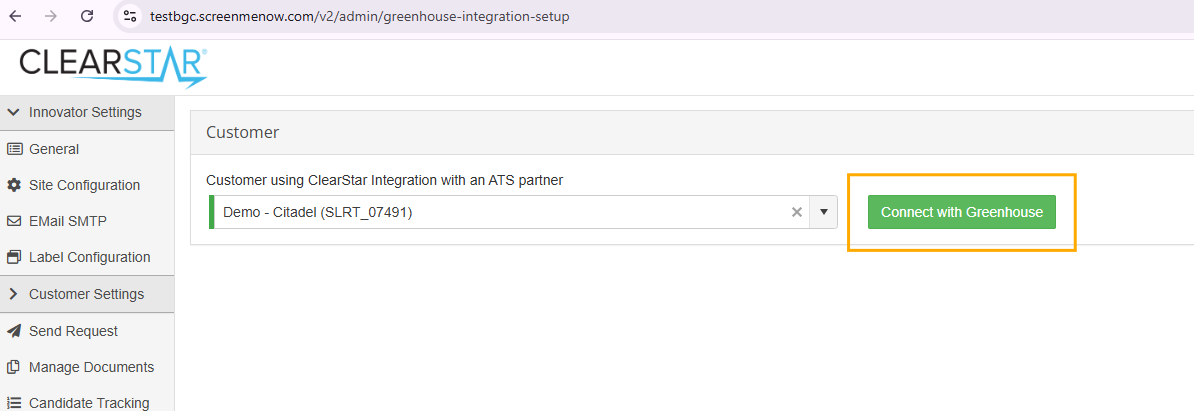1194x411 pixels.
Task: Open Candidate Tracking
Action: (x=89, y=403)
